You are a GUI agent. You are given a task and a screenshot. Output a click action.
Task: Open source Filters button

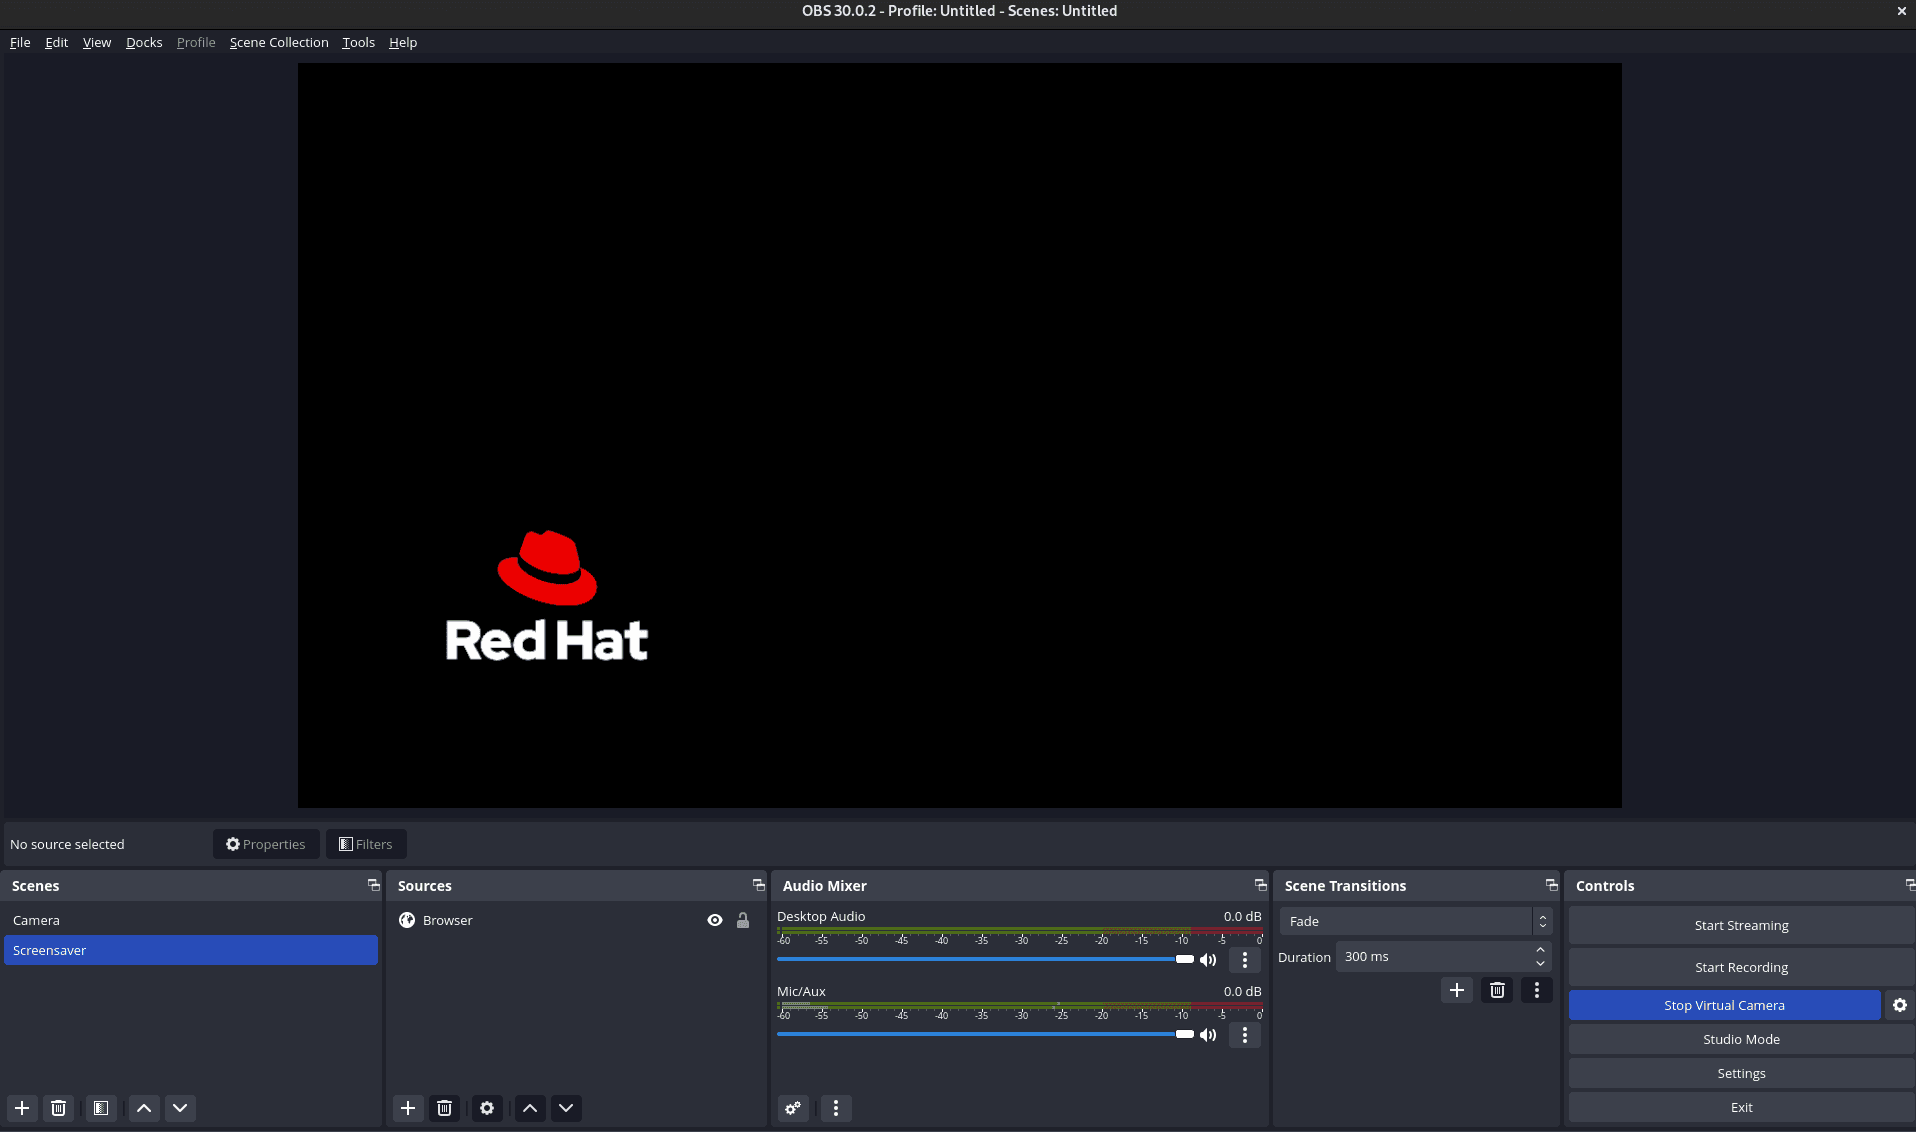pyautogui.click(x=366, y=844)
